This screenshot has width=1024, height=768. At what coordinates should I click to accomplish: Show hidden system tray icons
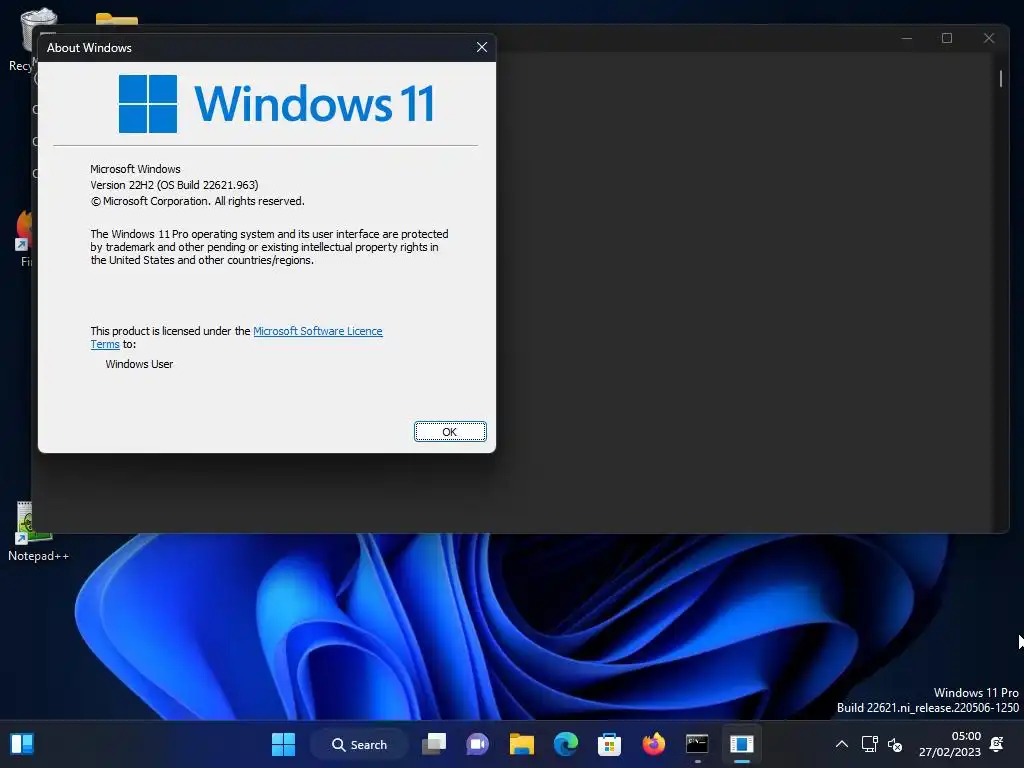(842, 744)
